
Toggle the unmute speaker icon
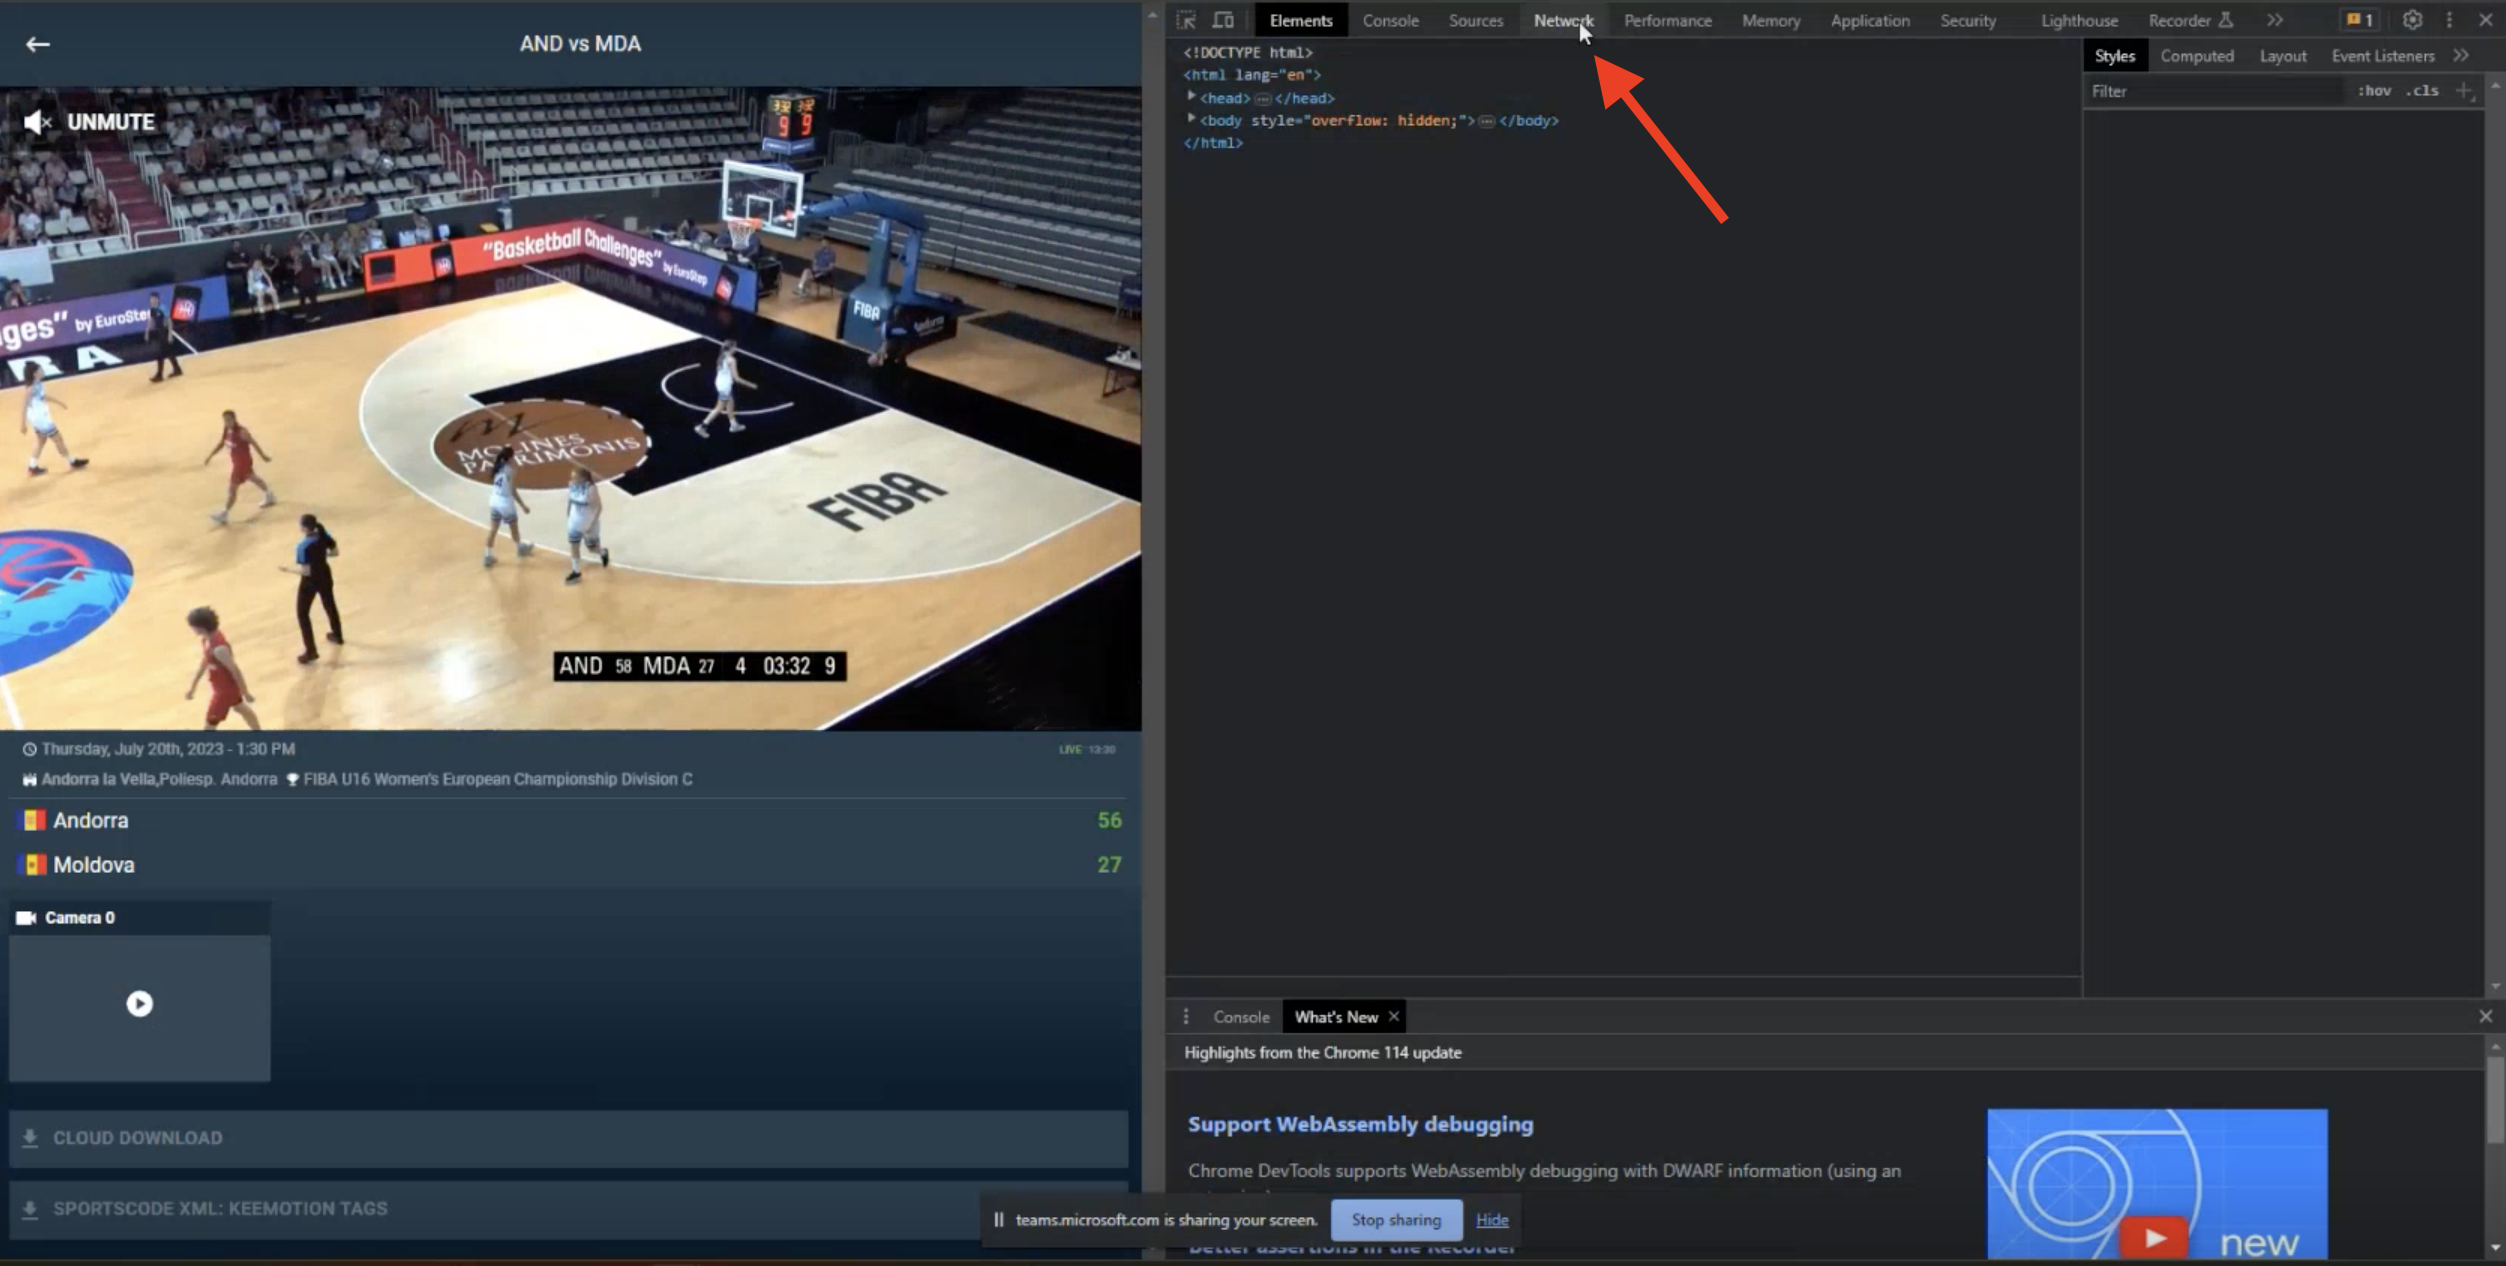coord(36,121)
